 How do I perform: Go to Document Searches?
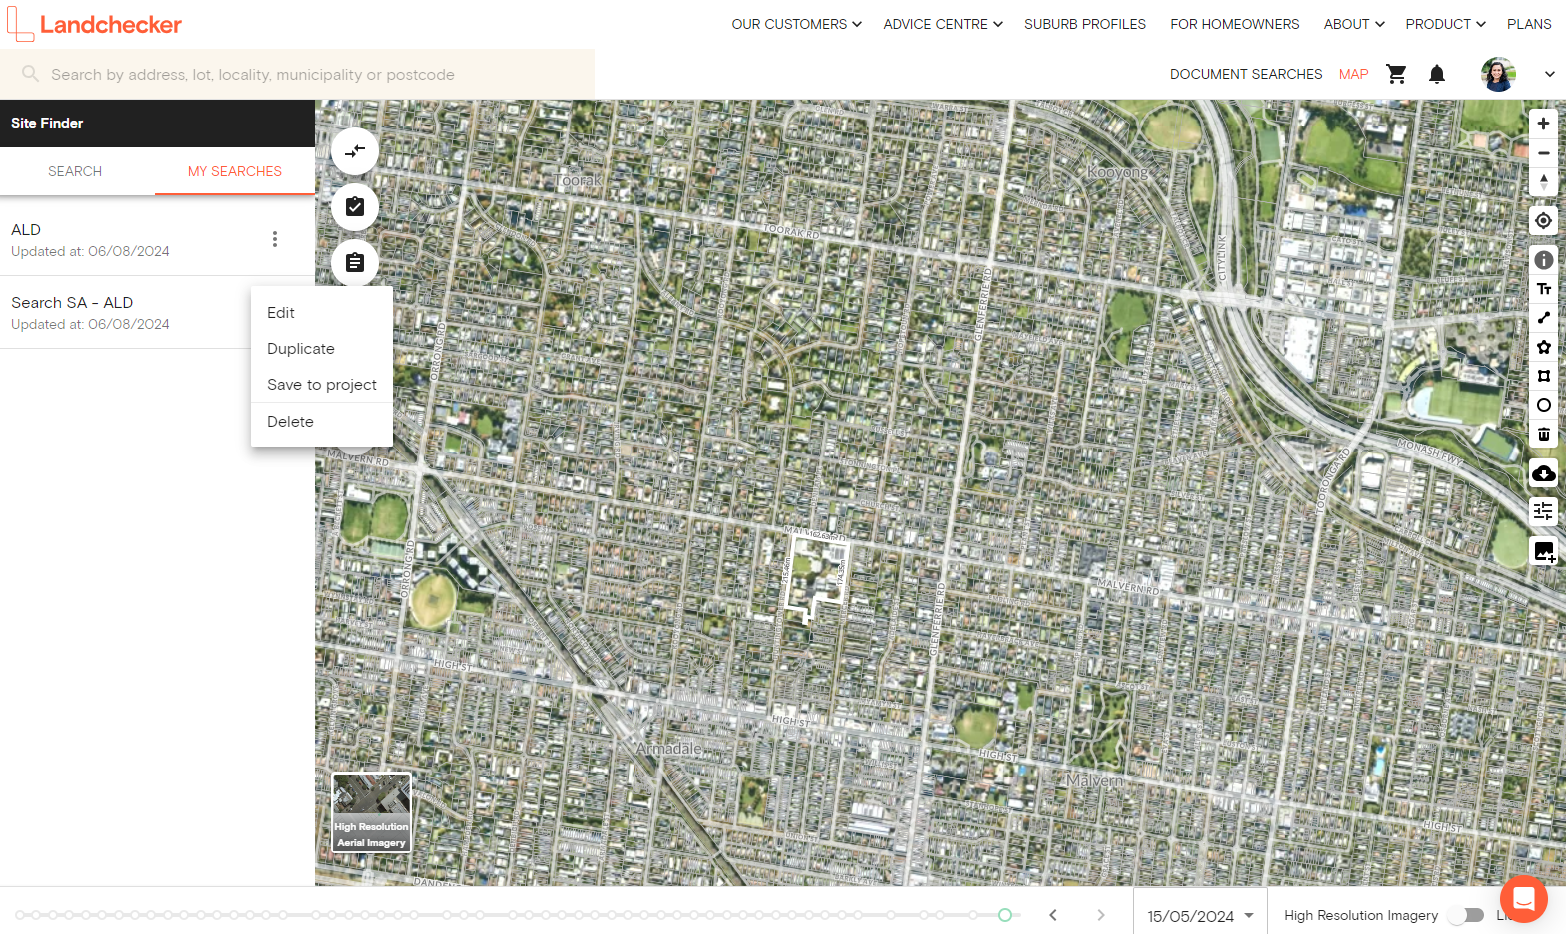[1246, 74]
